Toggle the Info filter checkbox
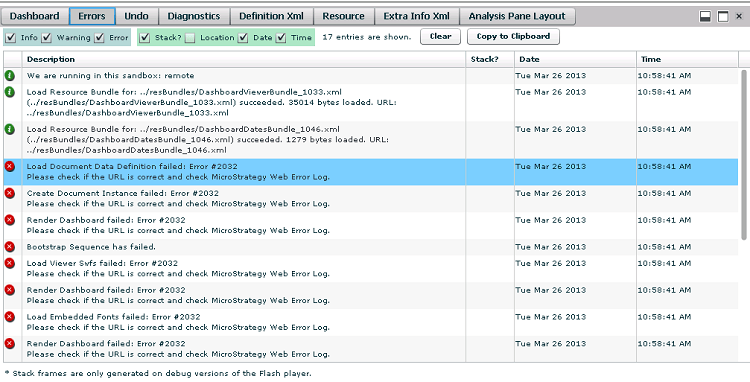This screenshot has width=750, height=382. (x=11, y=37)
